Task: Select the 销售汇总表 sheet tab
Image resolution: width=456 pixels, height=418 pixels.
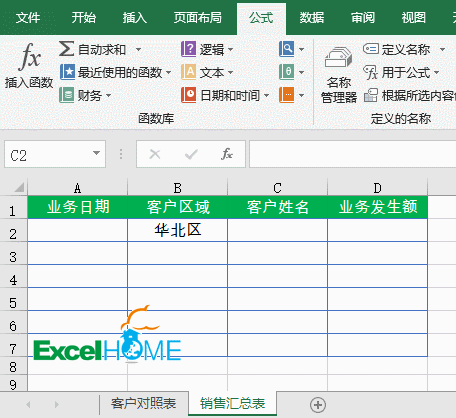Action: [x=232, y=404]
